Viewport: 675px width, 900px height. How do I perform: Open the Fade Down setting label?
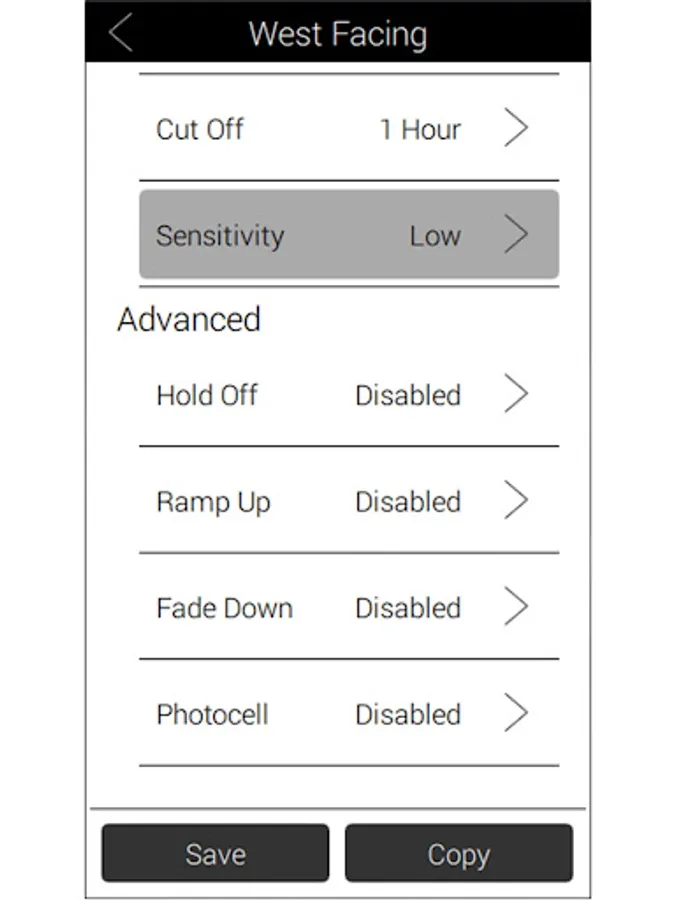[224, 608]
